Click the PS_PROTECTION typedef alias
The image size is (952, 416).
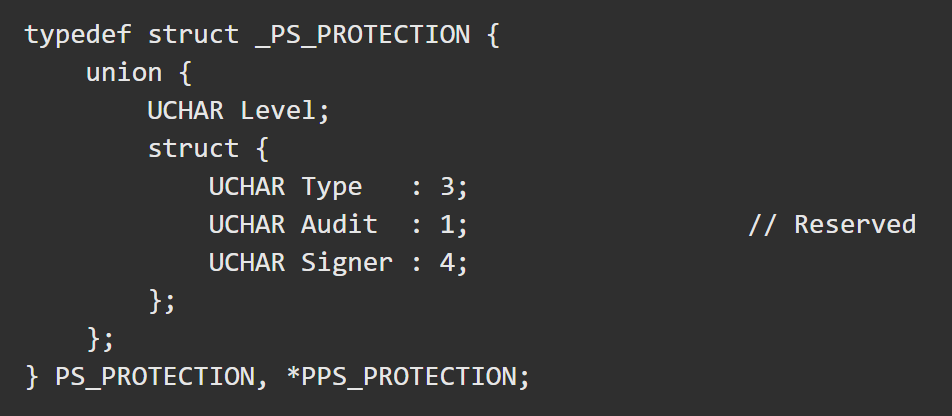pyautogui.click(x=154, y=377)
